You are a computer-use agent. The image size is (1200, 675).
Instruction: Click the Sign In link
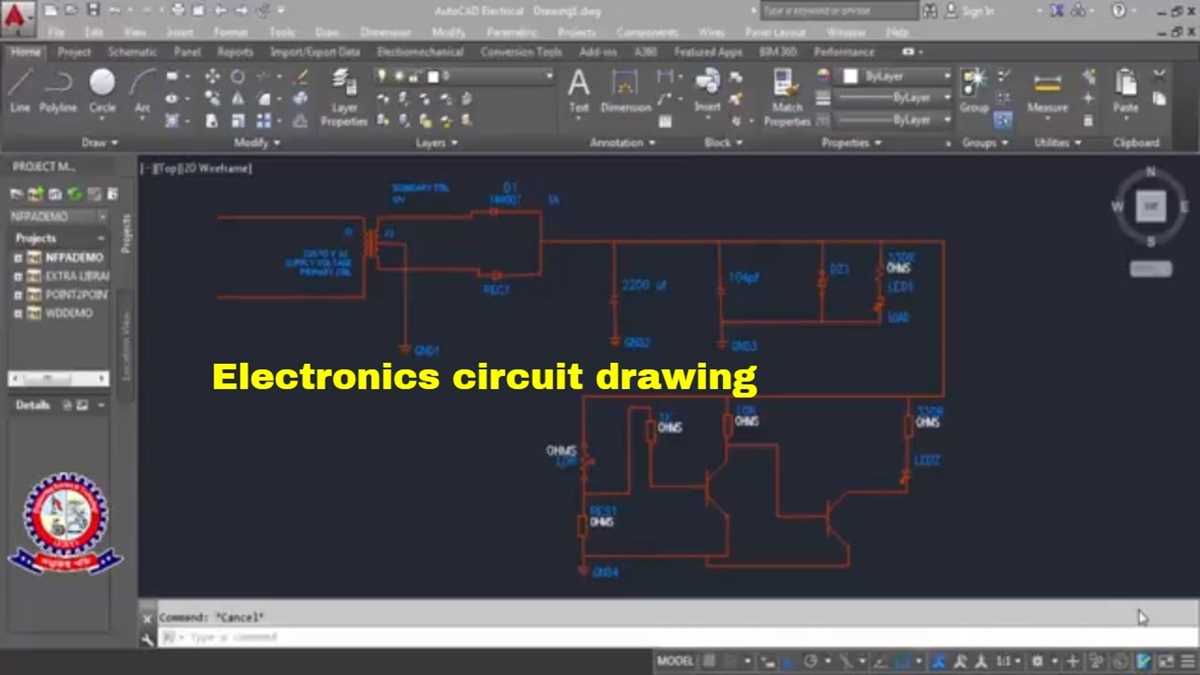click(978, 11)
